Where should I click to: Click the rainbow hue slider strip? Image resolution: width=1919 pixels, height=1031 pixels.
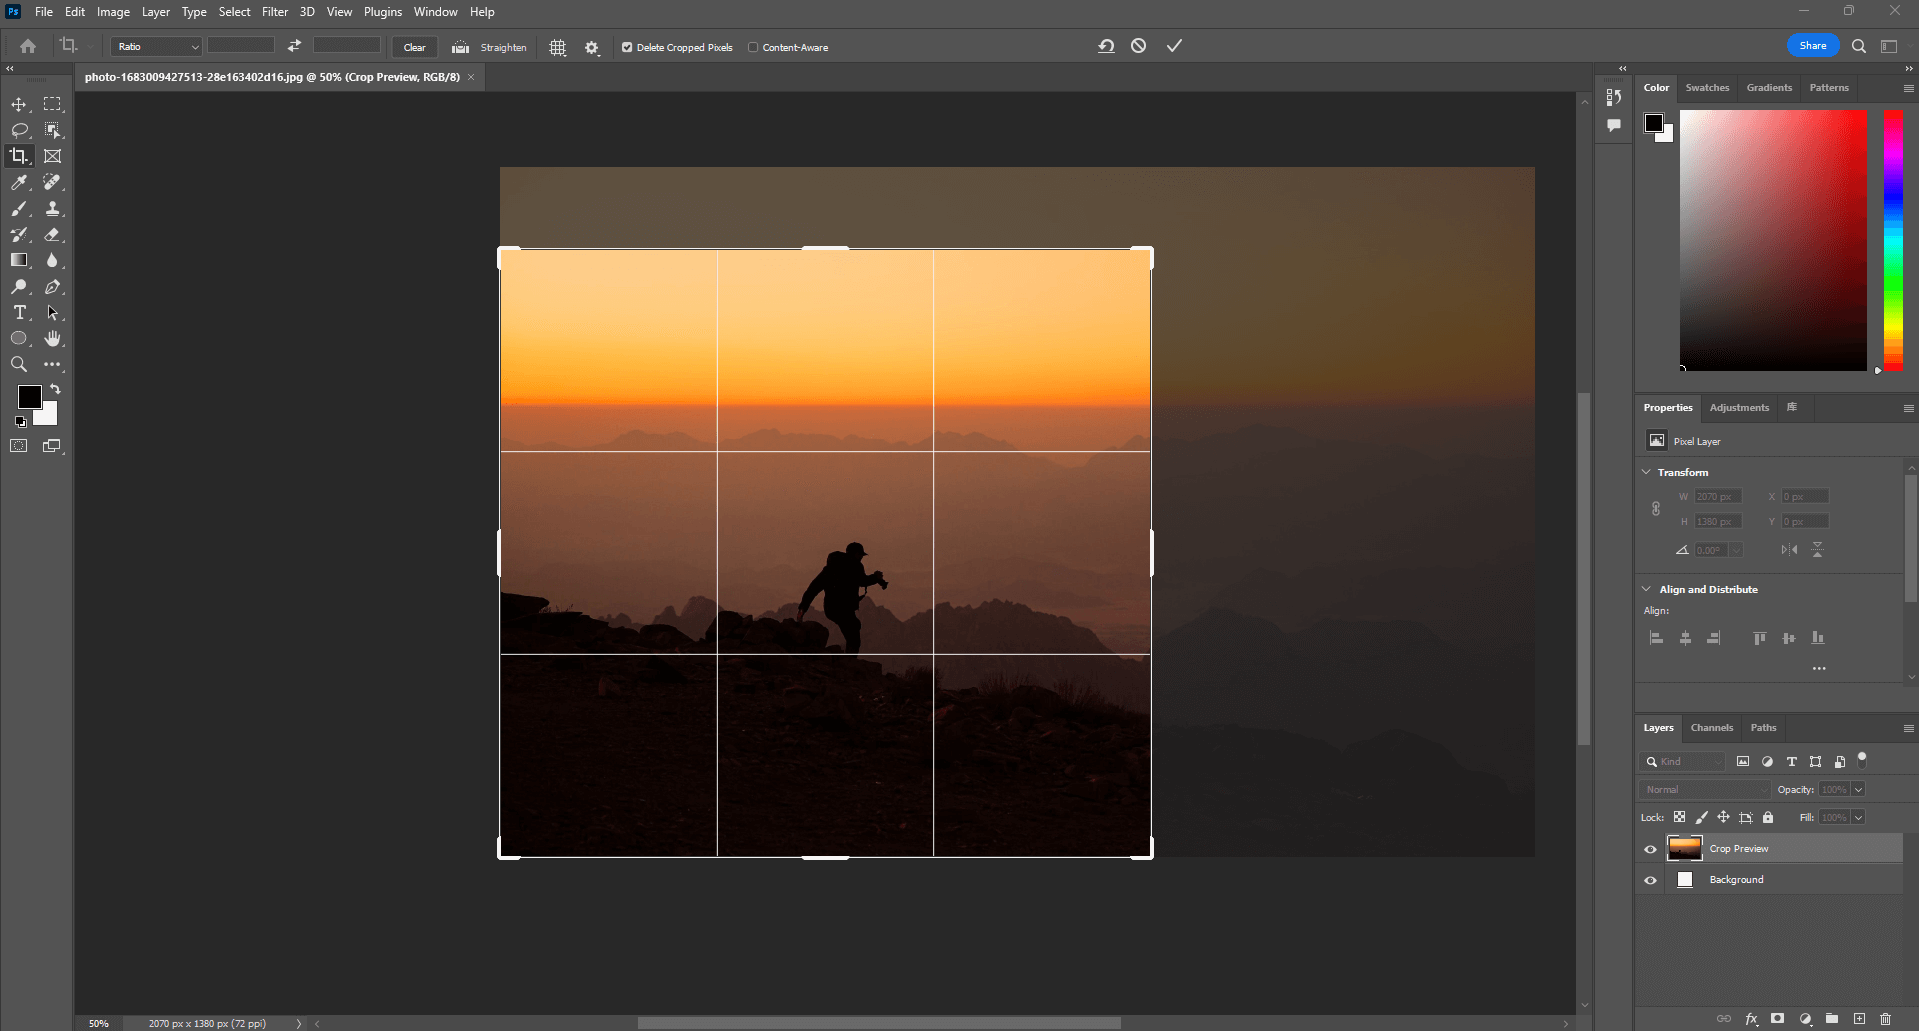tap(1893, 240)
